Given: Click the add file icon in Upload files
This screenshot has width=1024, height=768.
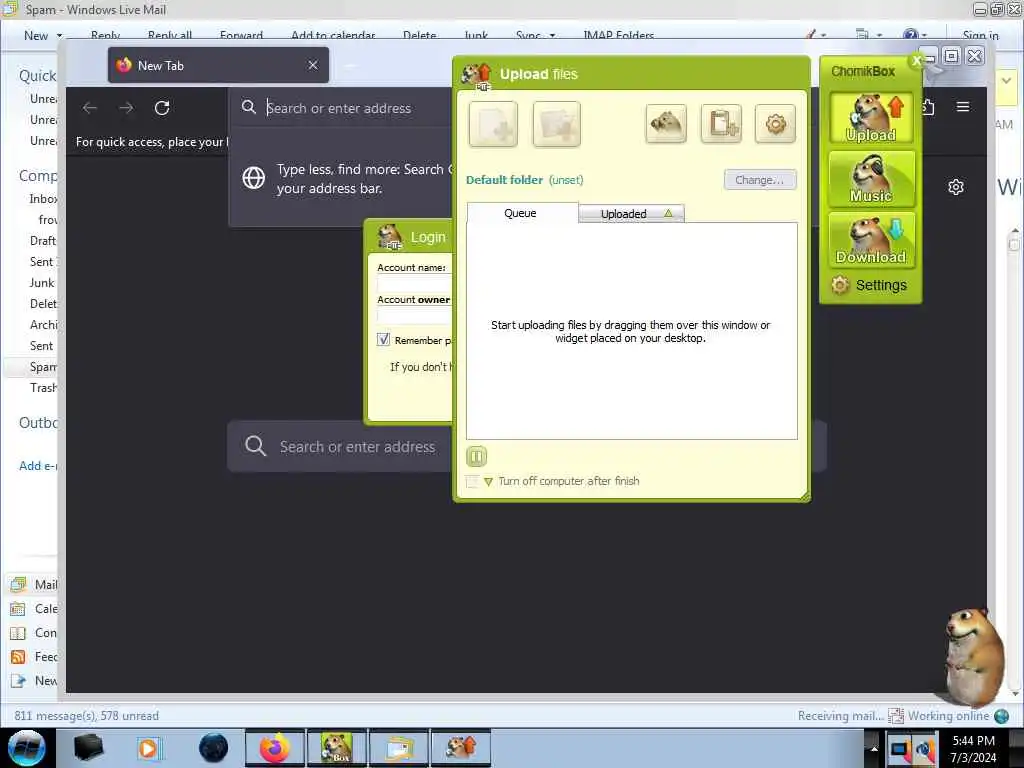Looking at the screenshot, I should pos(493,123).
